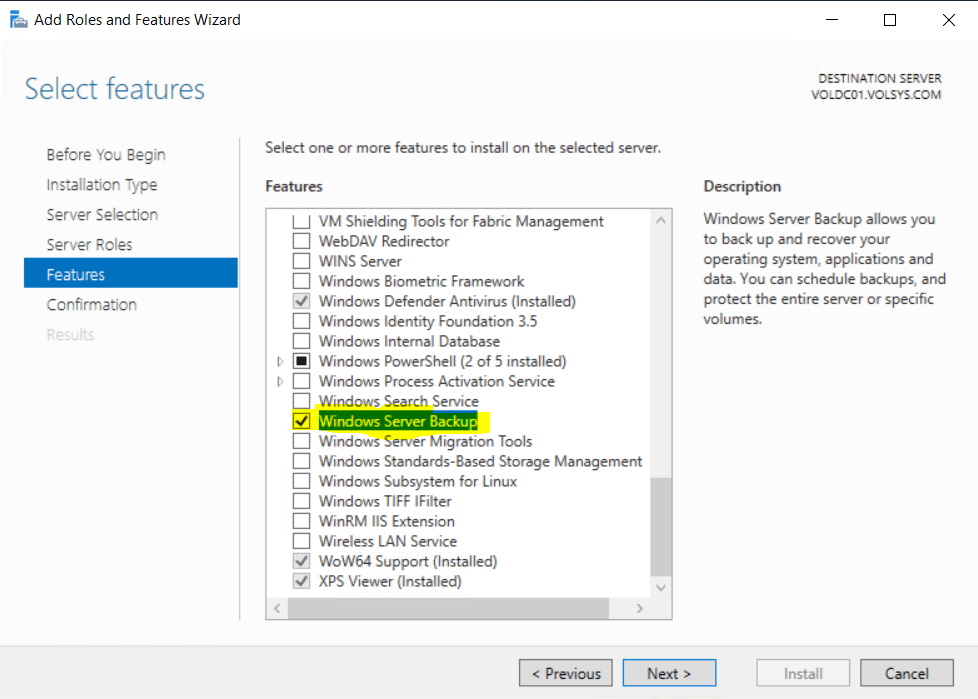Viewport: 978px width, 699px height.
Task: Go back with the Previous button
Action: 566,673
